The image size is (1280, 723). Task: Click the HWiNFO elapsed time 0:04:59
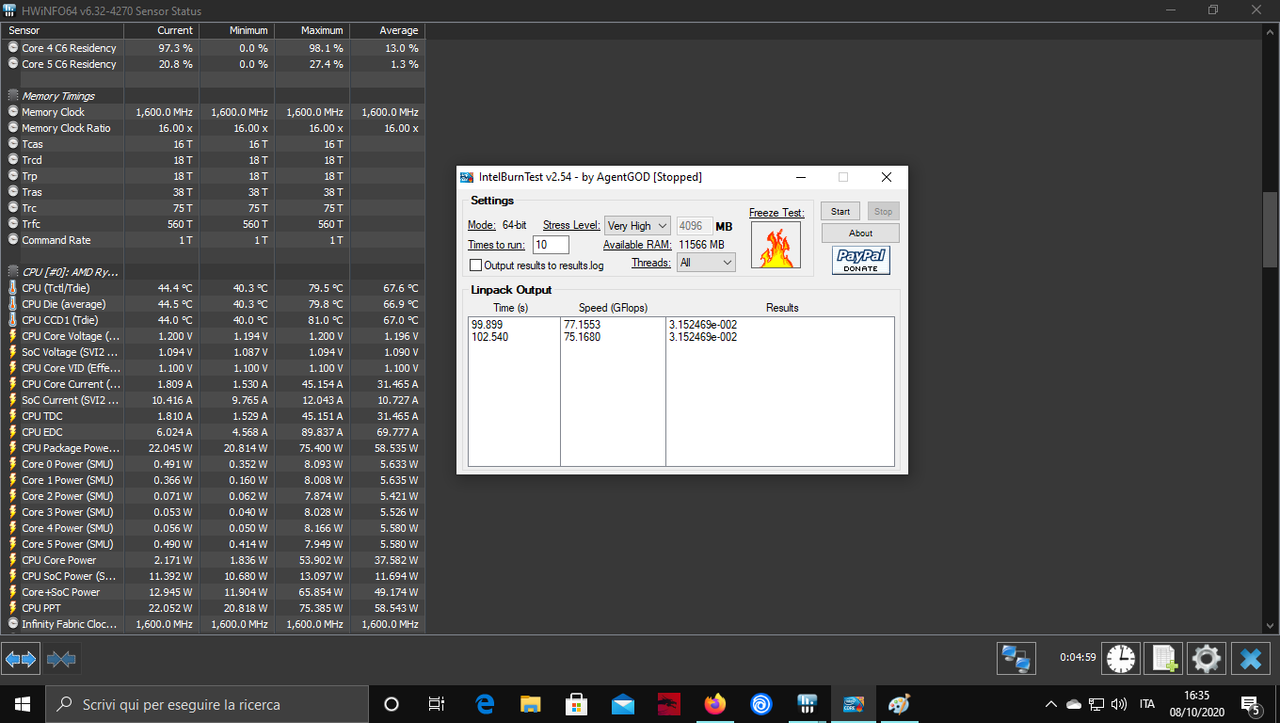1078,658
